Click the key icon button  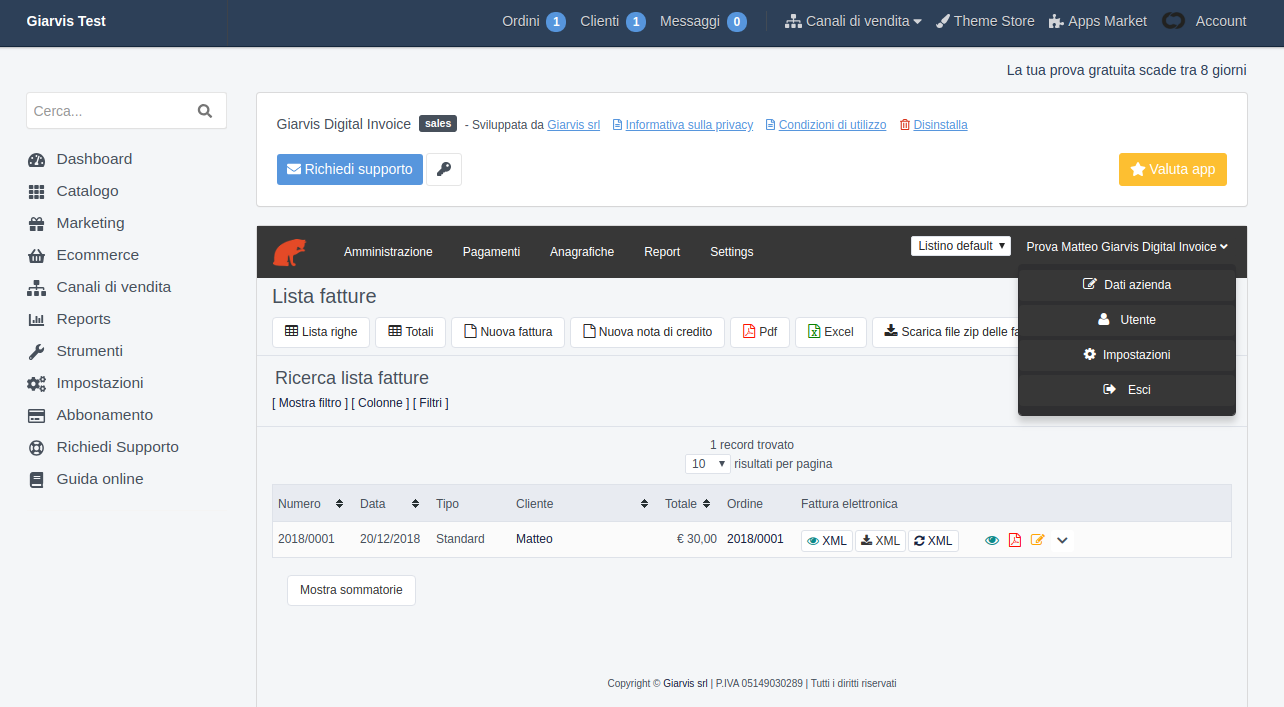(x=444, y=170)
